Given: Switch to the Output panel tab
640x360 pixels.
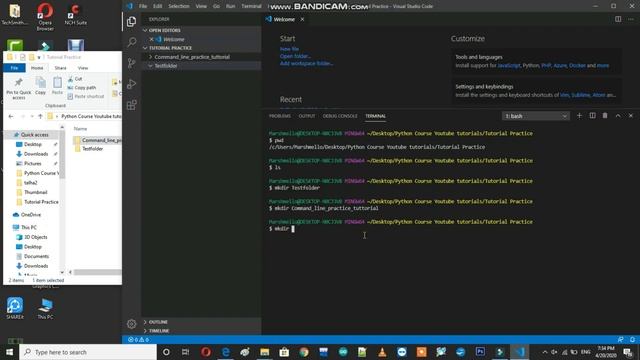Looking at the screenshot, I should coord(307,116).
